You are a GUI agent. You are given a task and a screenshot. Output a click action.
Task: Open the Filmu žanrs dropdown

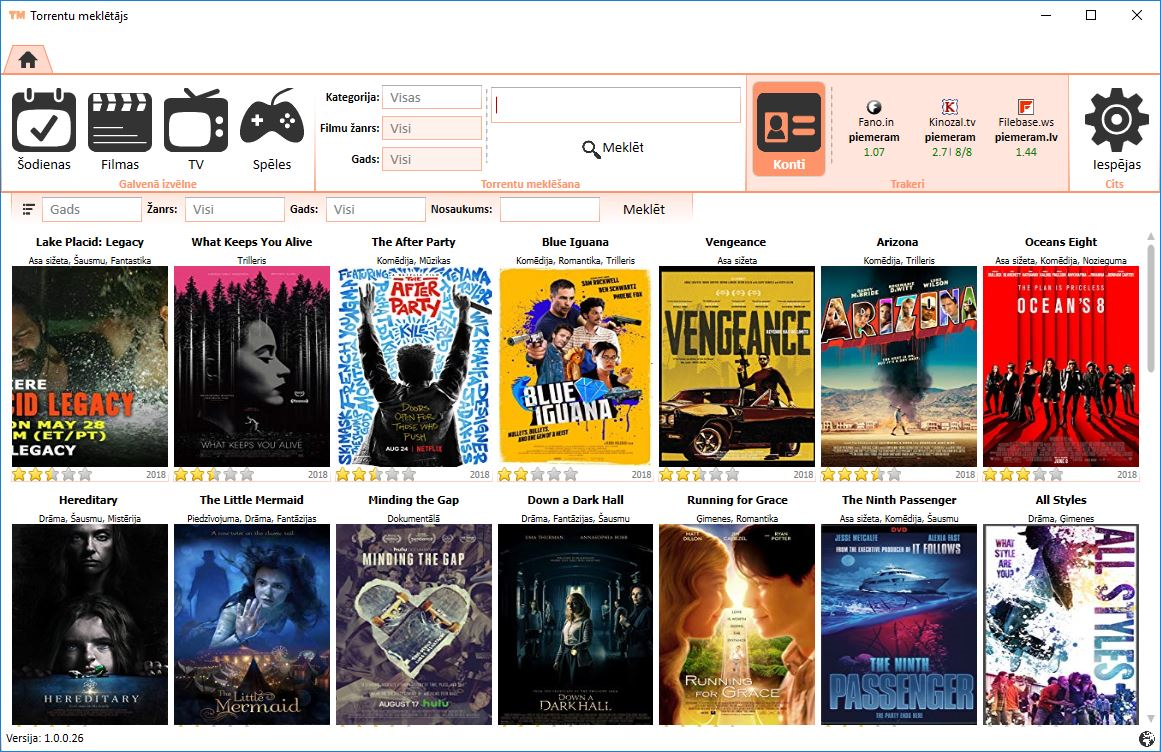432,128
